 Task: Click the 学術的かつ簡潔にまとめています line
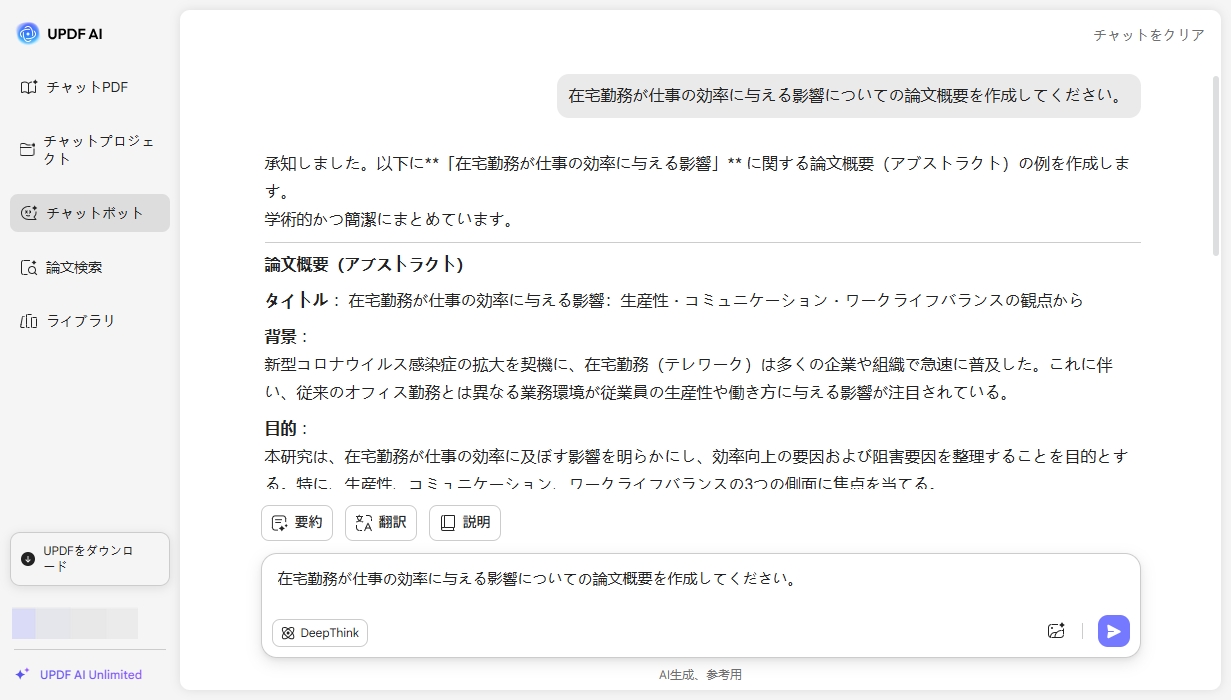tap(389, 219)
